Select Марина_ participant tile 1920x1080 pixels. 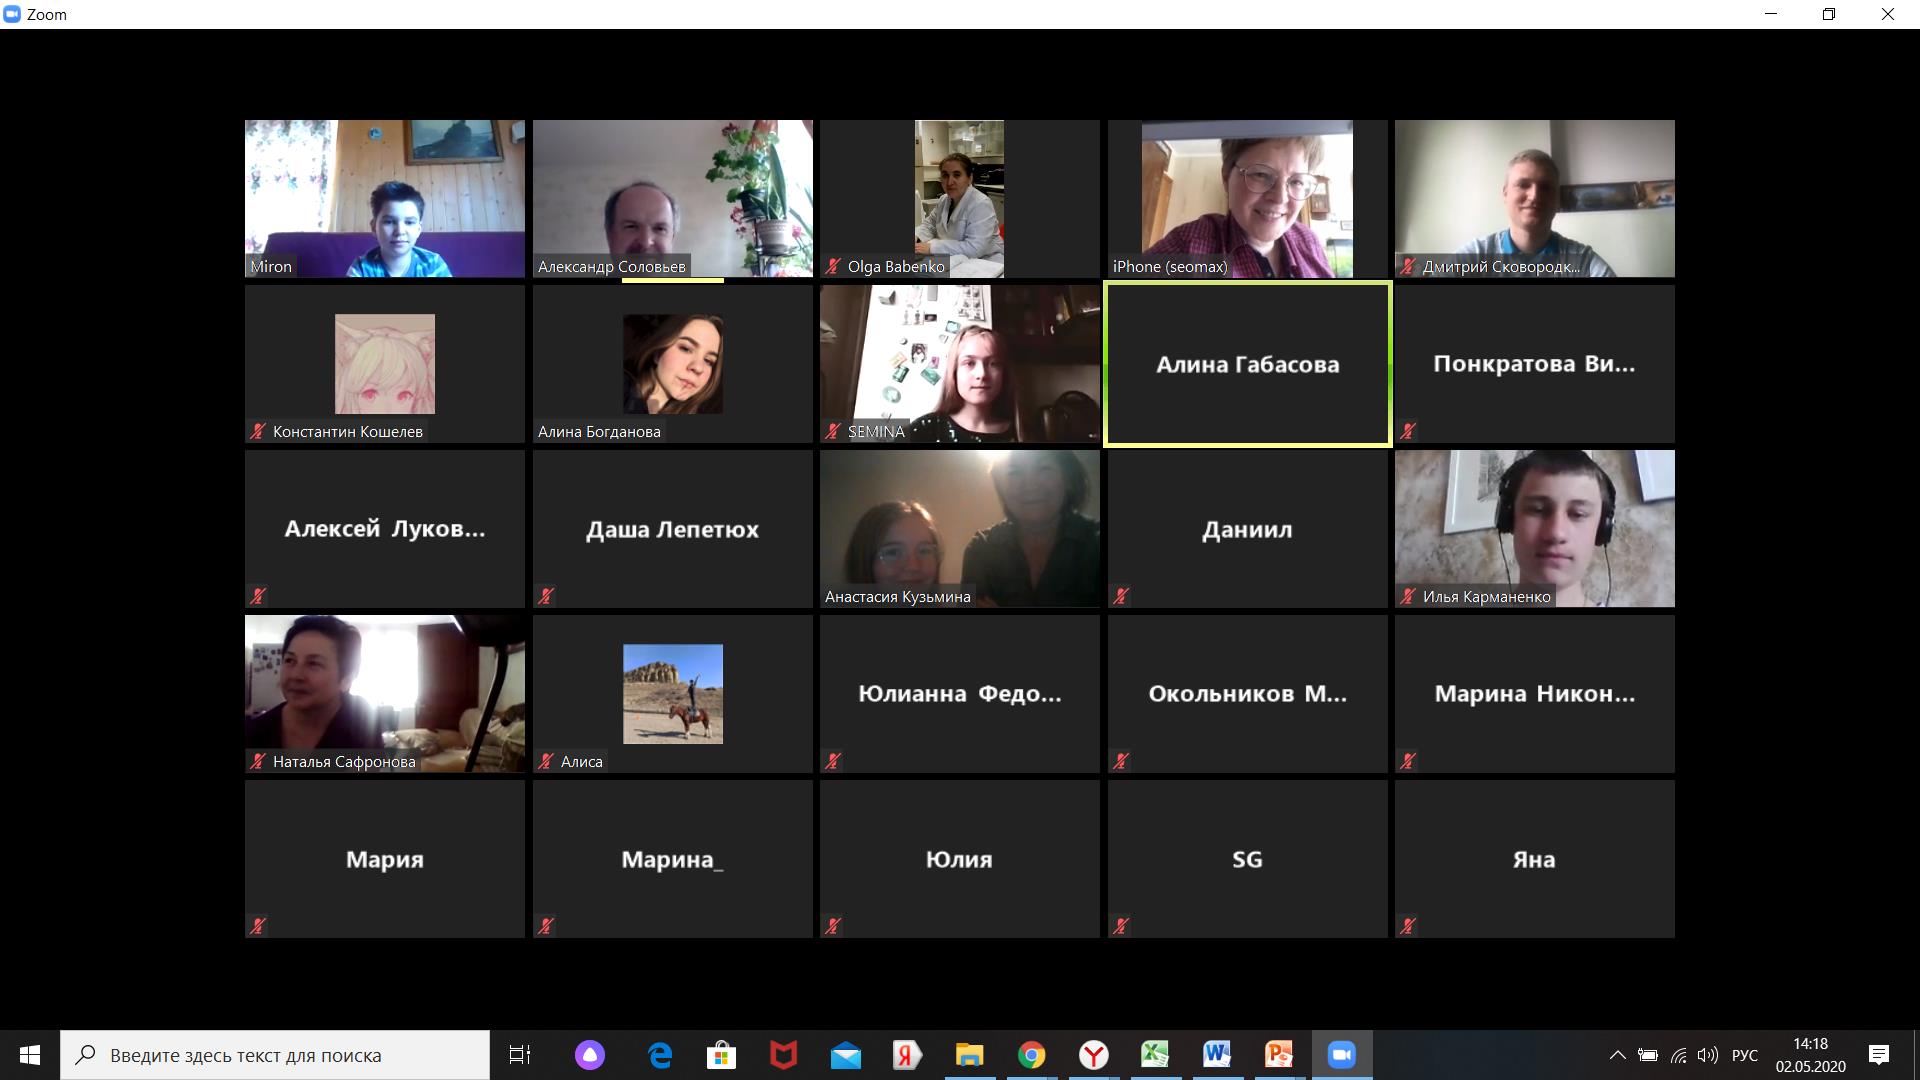click(673, 859)
